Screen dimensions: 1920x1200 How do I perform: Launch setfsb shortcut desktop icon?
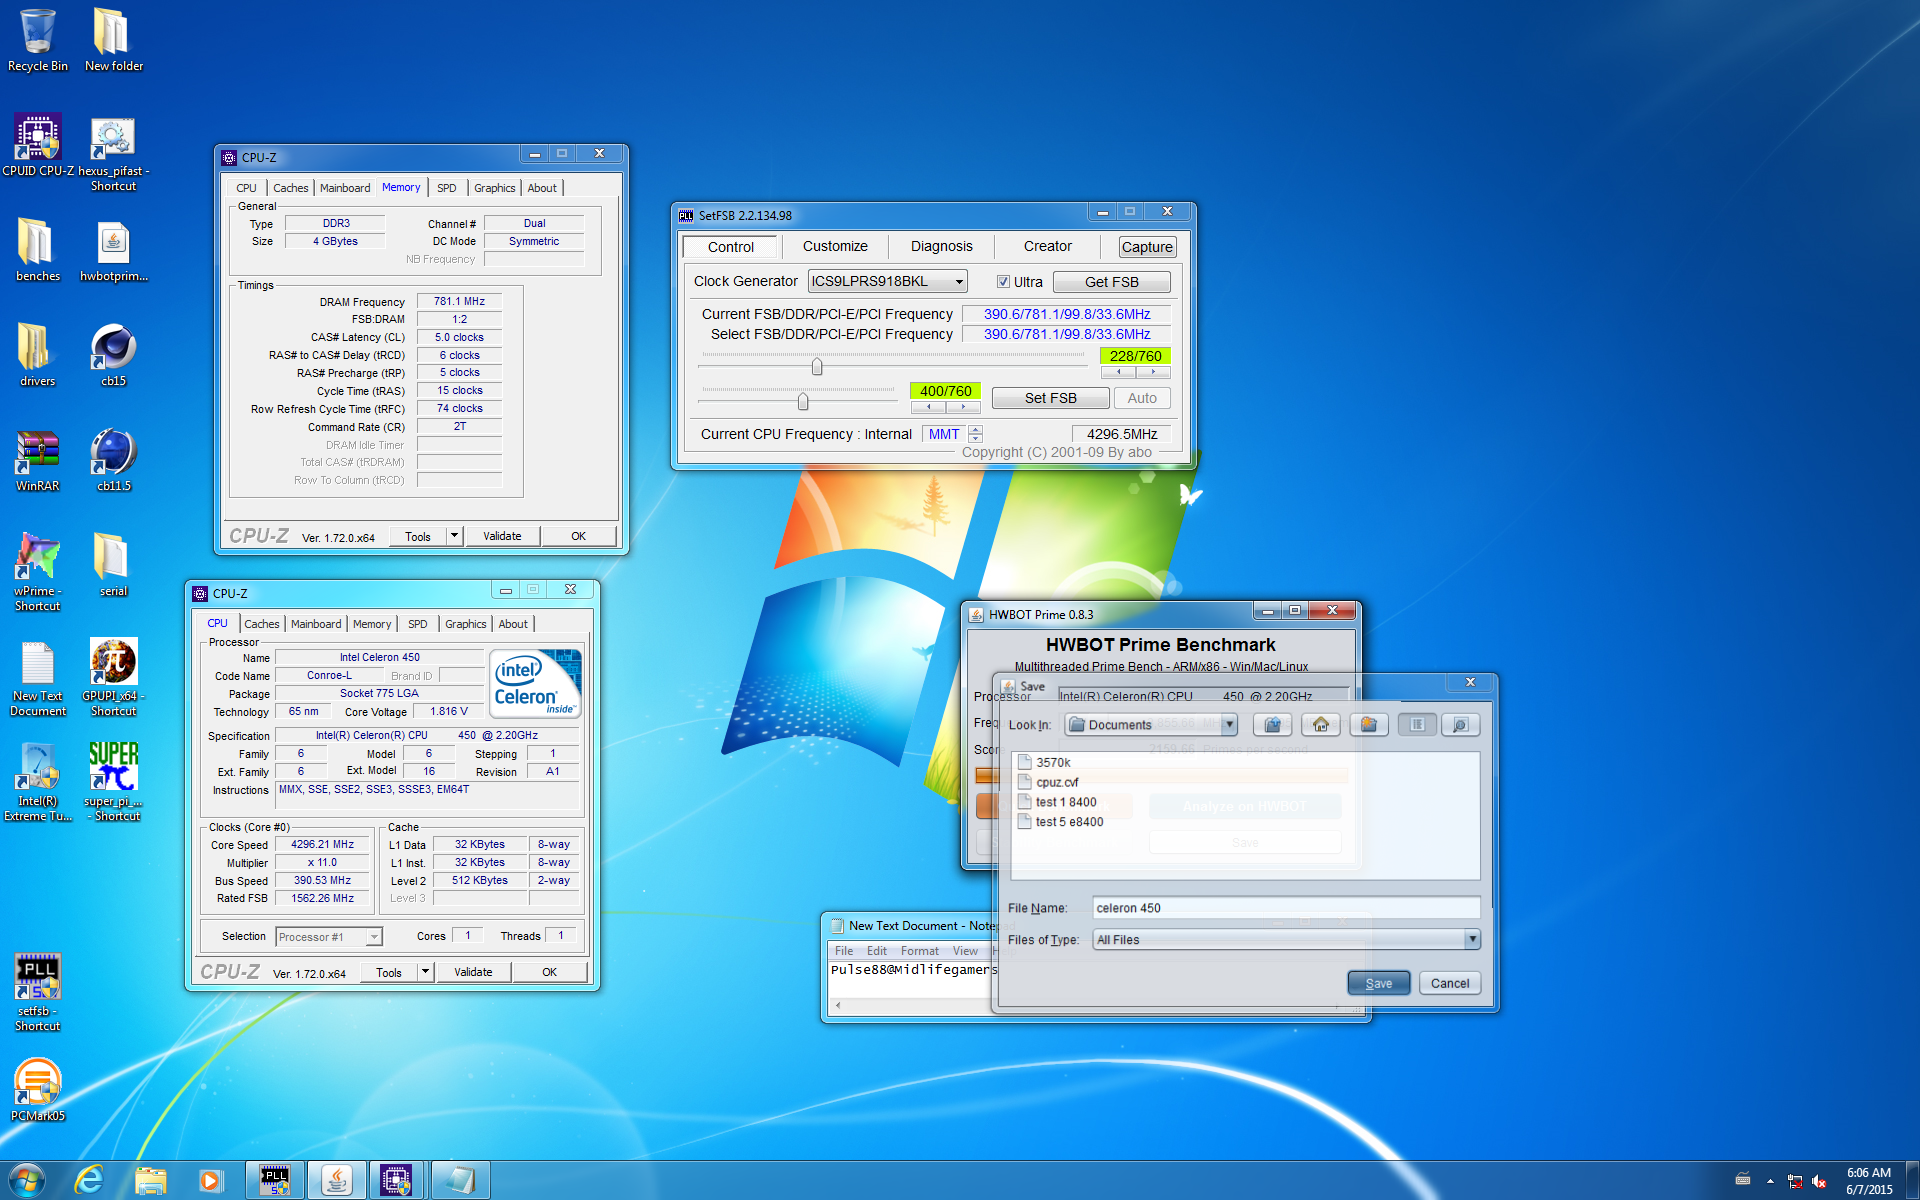pos(38,992)
